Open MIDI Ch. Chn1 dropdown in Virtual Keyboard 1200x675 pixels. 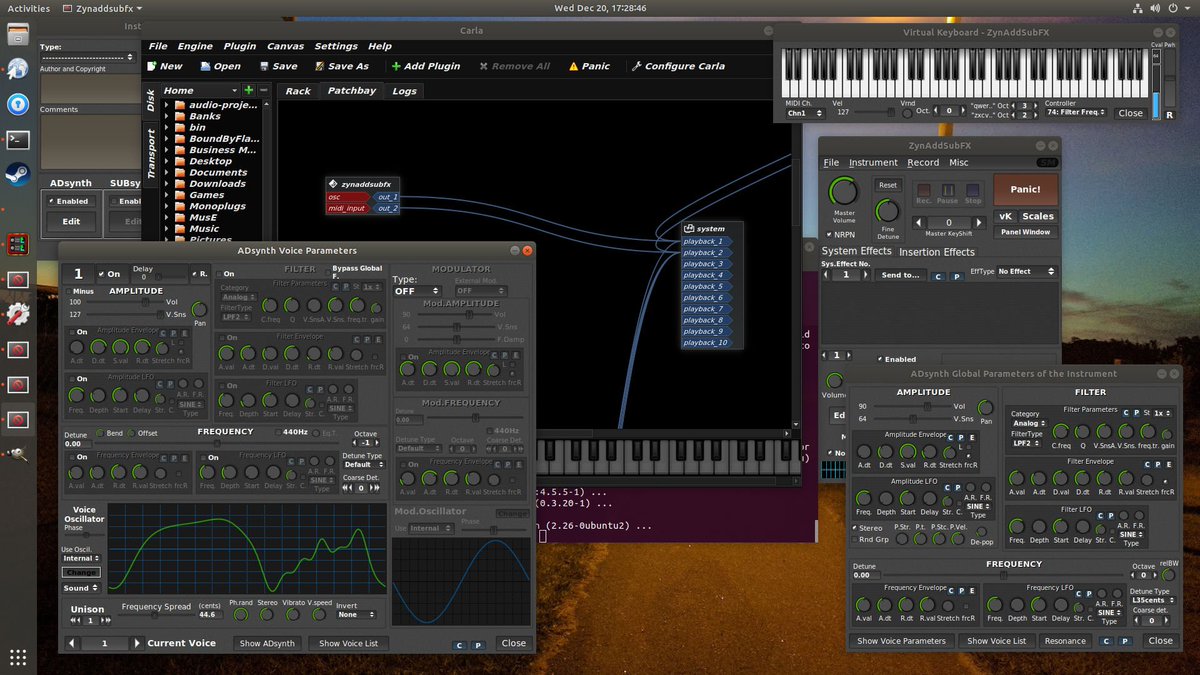tap(805, 113)
